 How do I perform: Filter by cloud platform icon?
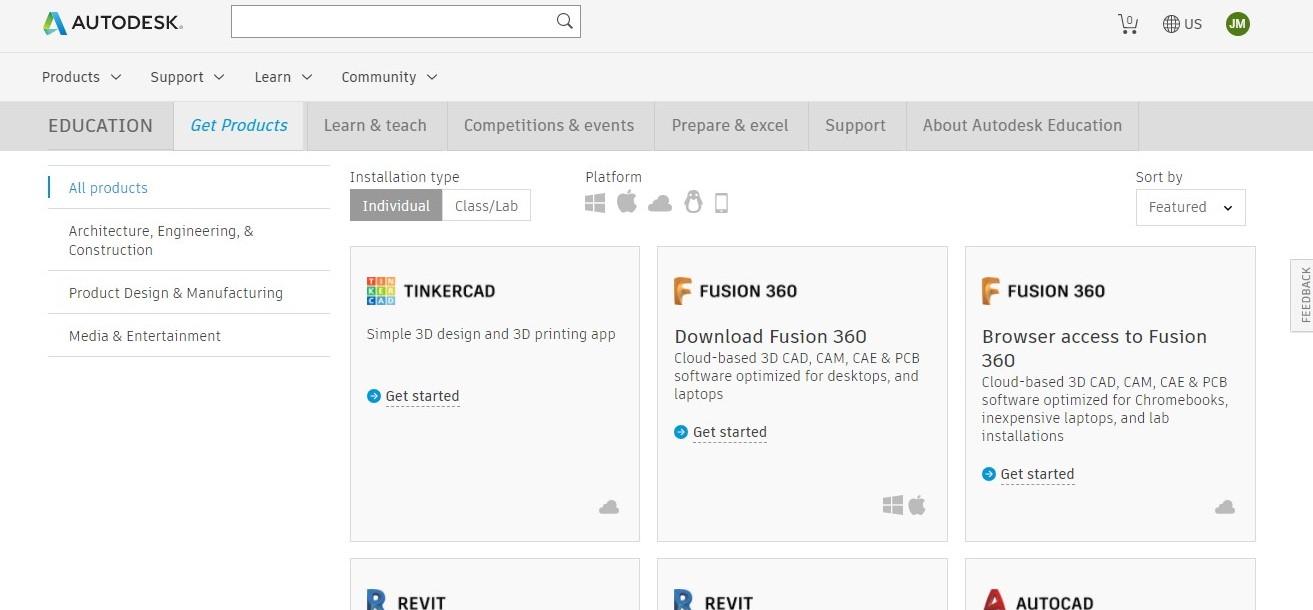(660, 204)
